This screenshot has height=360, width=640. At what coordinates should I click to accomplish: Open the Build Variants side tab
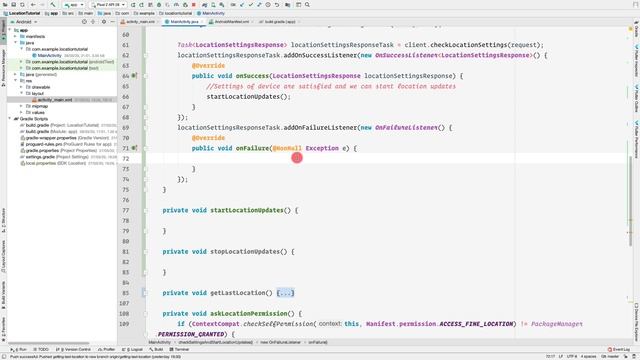3,295
